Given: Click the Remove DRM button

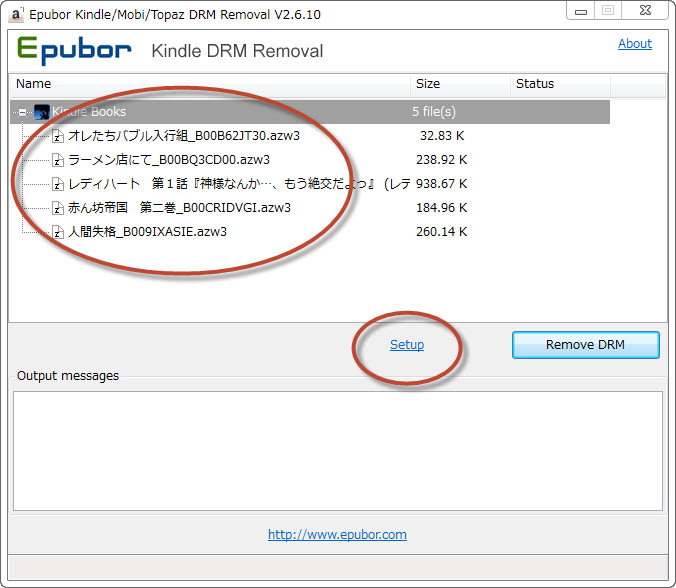Looking at the screenshot, I should (585, 345).
